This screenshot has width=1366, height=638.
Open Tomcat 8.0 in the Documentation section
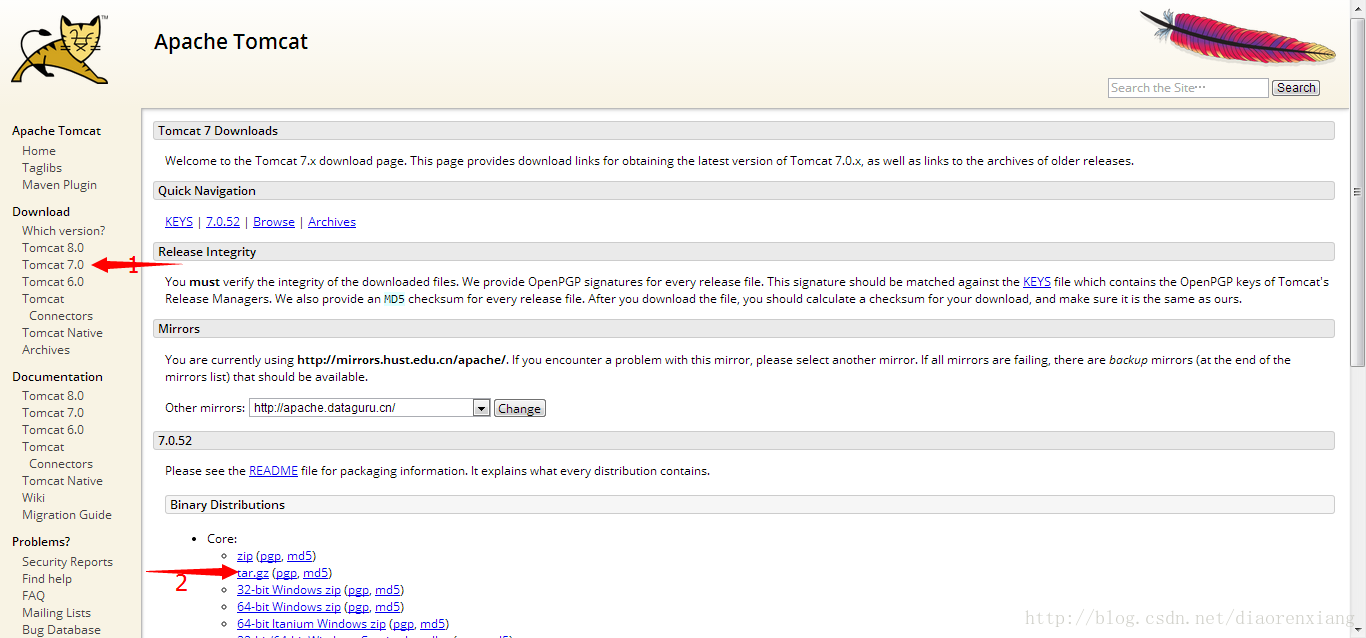pyautogui.click(x=53, y=396)
